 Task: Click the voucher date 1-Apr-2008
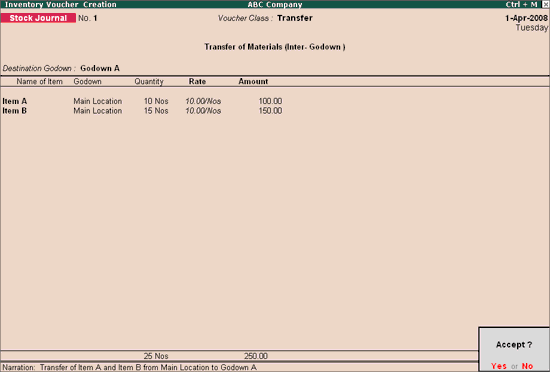tap(526, 18)
